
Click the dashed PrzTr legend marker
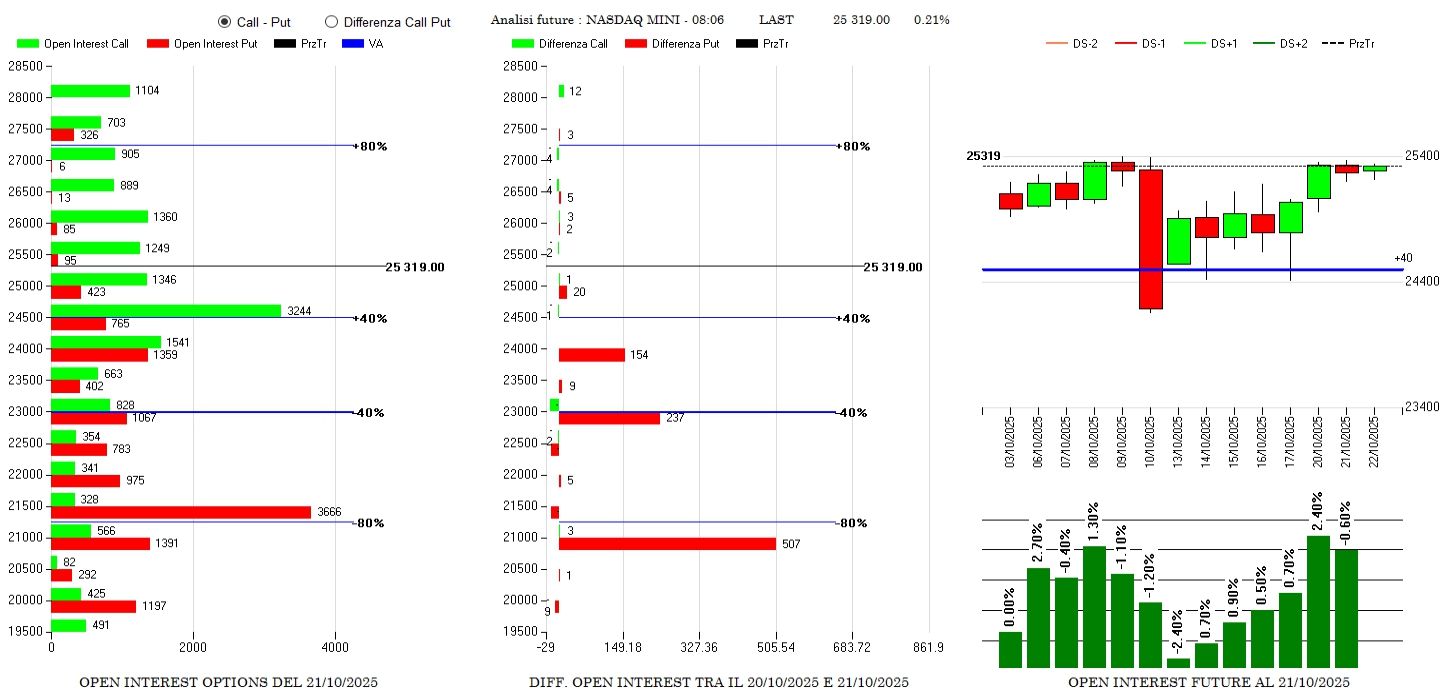pyautogui.click(x=1332, y=44)
